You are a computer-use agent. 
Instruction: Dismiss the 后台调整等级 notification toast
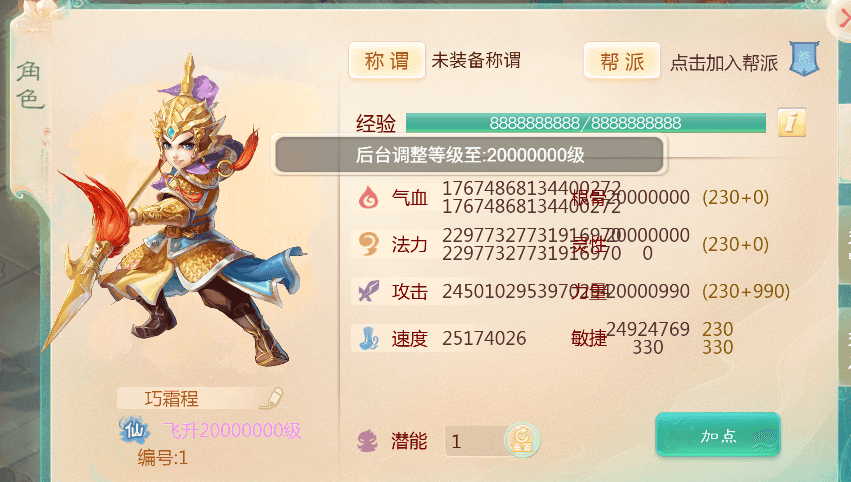469,155
